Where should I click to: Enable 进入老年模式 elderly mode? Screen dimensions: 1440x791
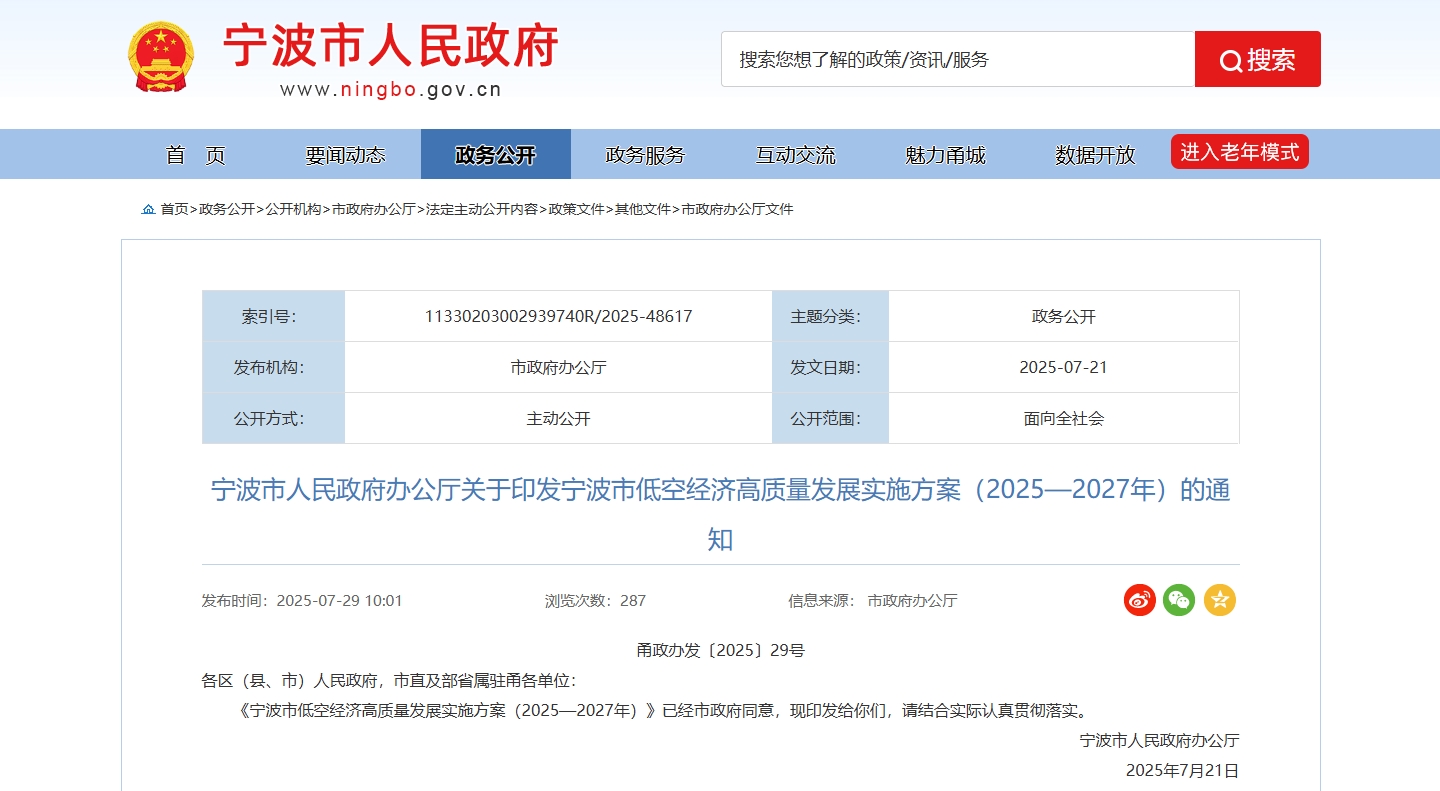pos(1239,152)
